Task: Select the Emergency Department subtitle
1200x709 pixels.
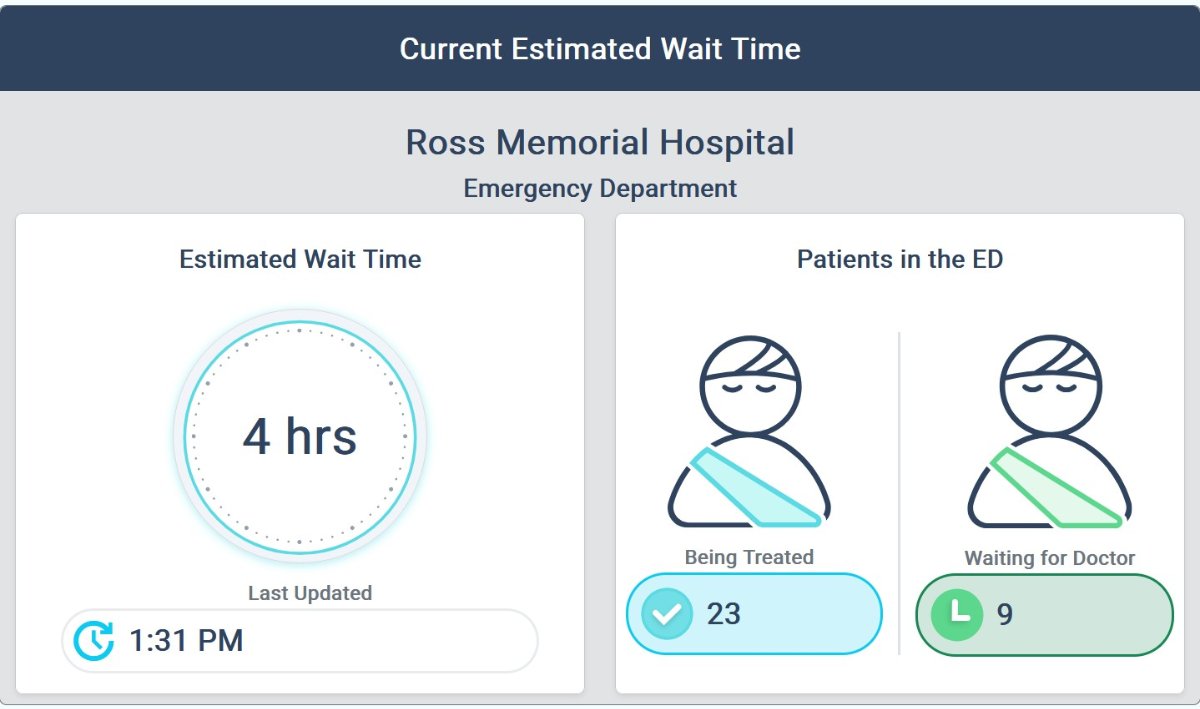Action: click(600, 188)
